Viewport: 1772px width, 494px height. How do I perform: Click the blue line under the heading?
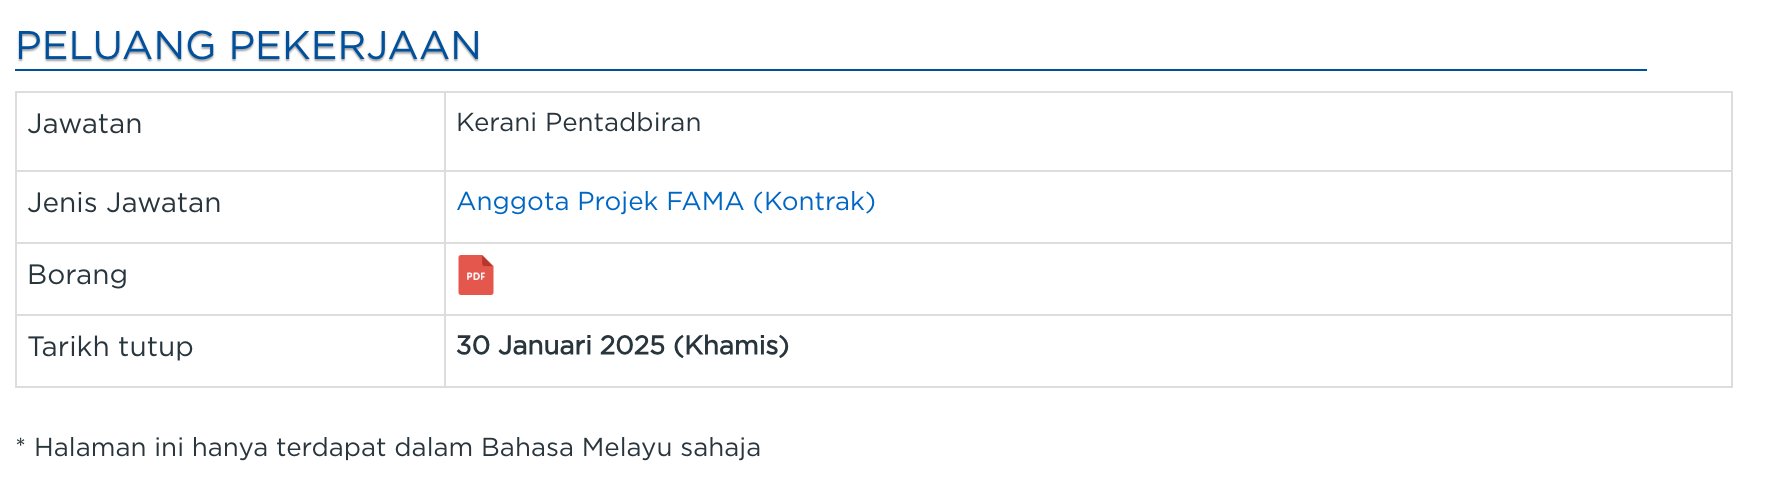[830, 70]
